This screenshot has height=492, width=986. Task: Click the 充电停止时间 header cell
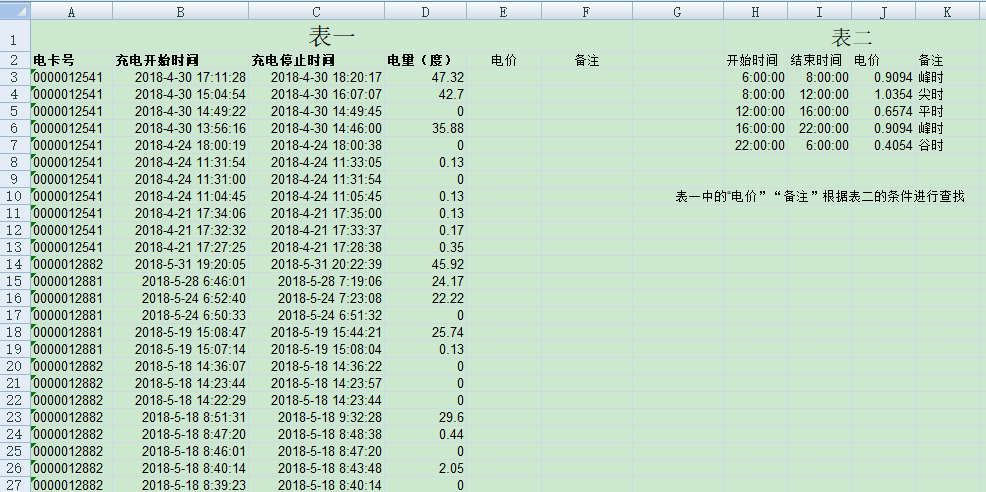(316, 60)
